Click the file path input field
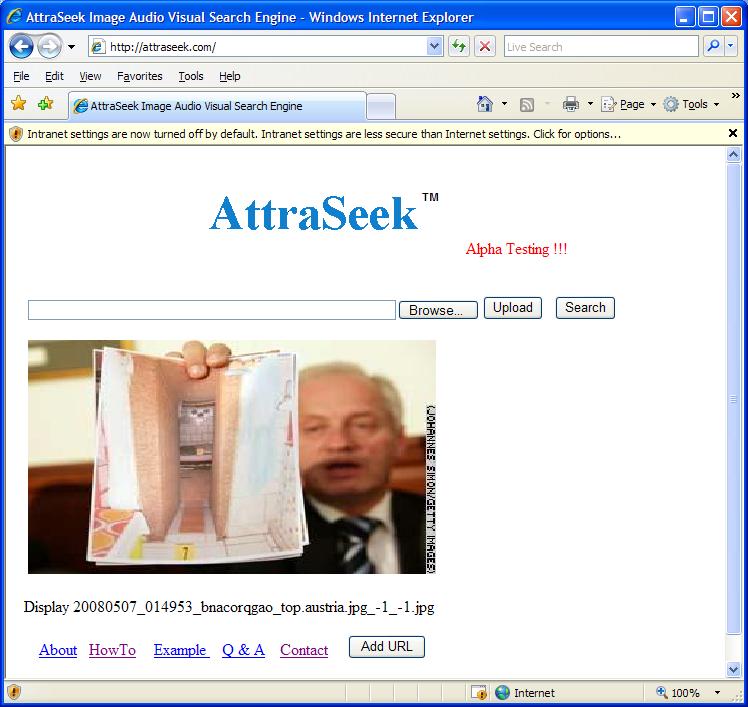The width and height of the screenshot is (748, 707). tap(212, 310)
